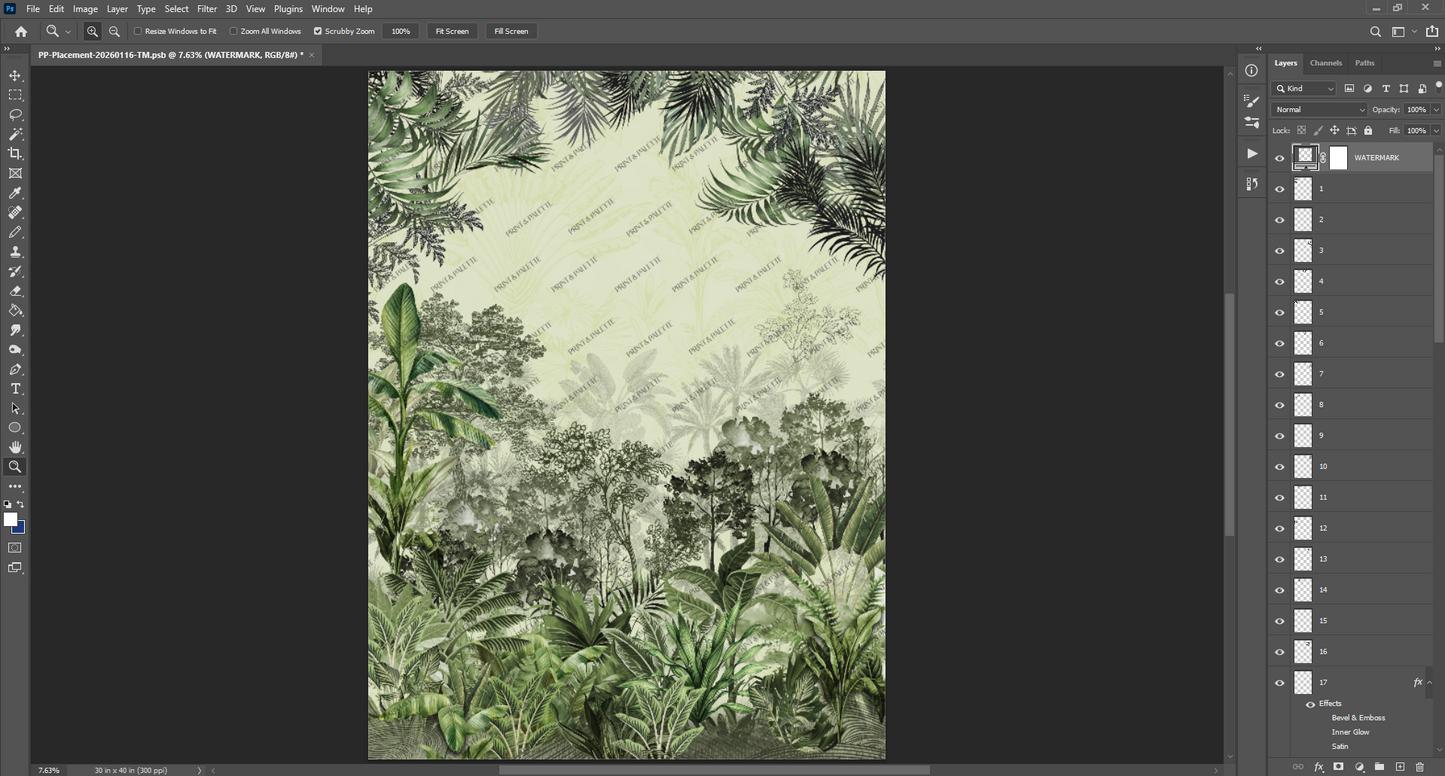Screen dimensions: 1445x776
Task: Hide layer 5 with its eye icon
Action: (1280, 312)
